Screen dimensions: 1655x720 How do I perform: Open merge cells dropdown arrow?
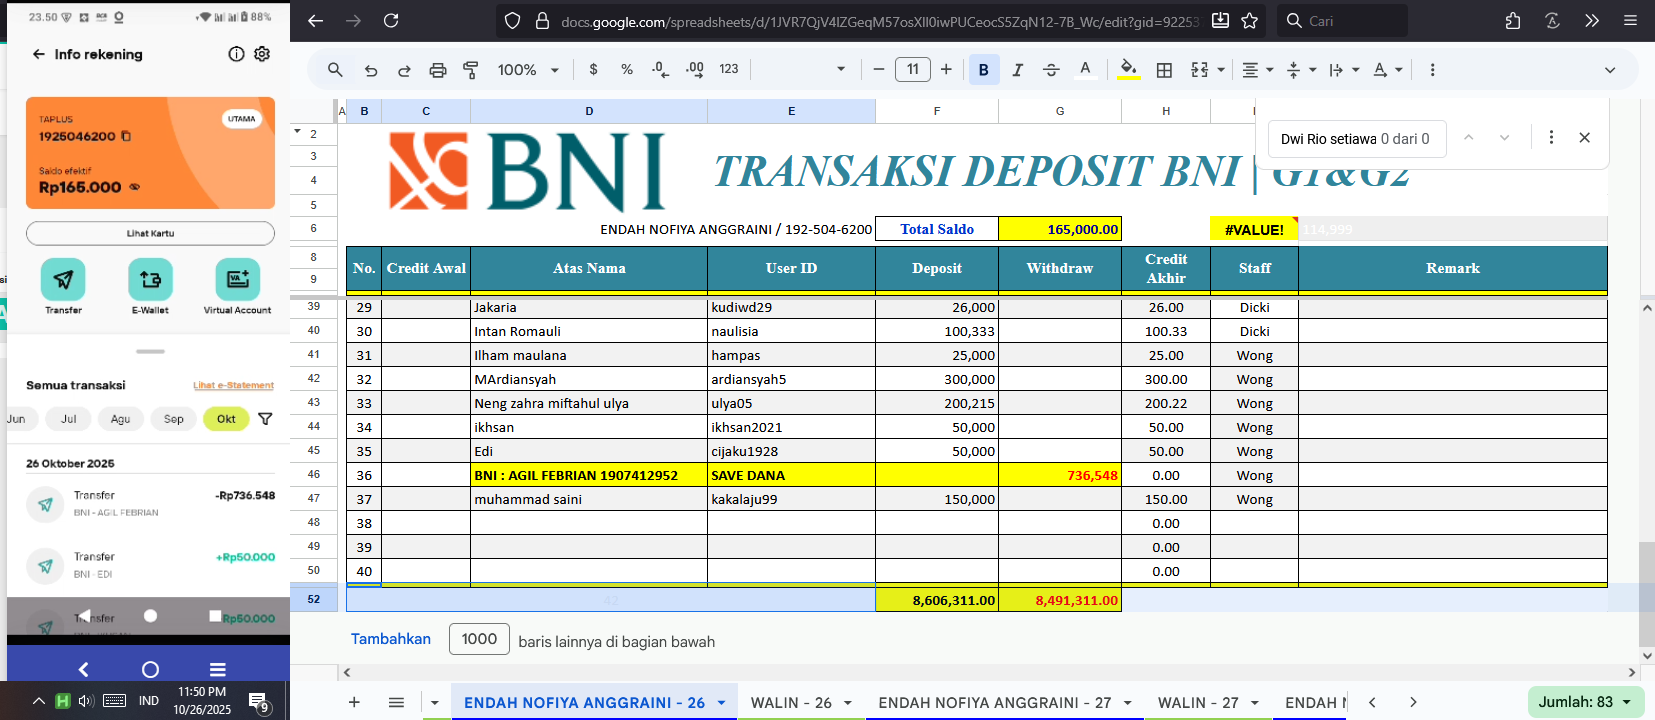(1221, 70)
